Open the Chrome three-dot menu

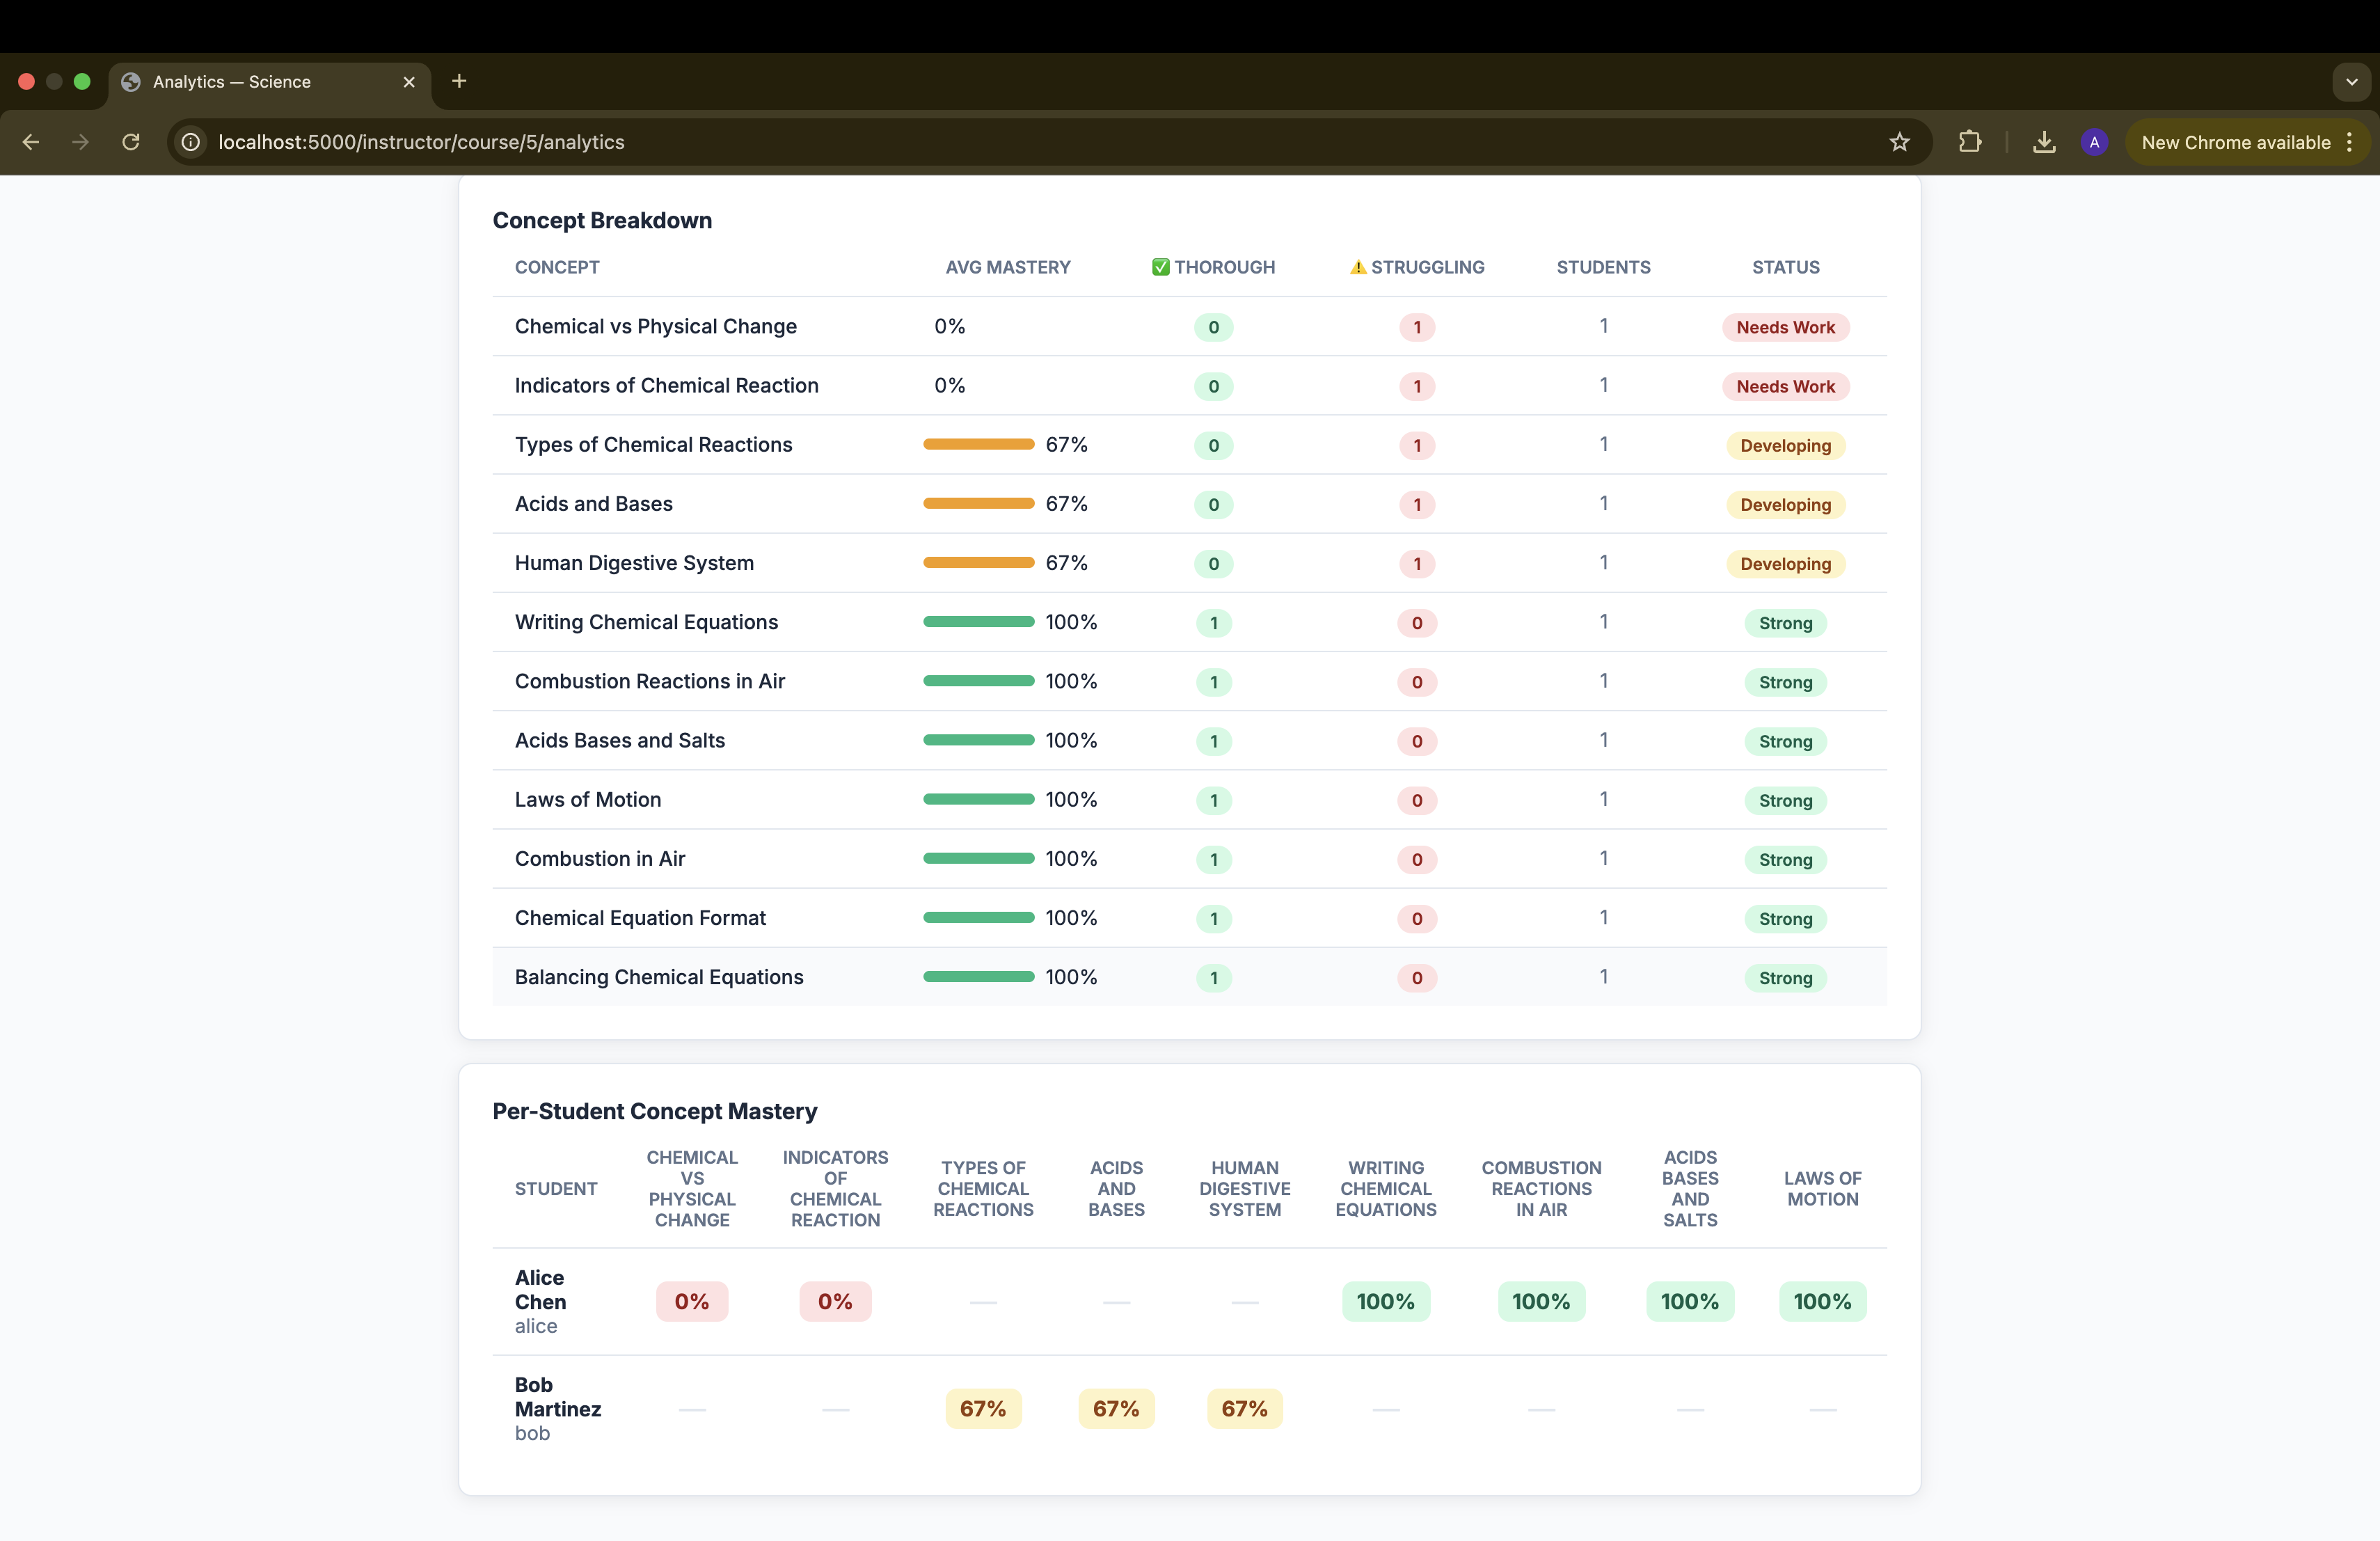[2350, 142]
